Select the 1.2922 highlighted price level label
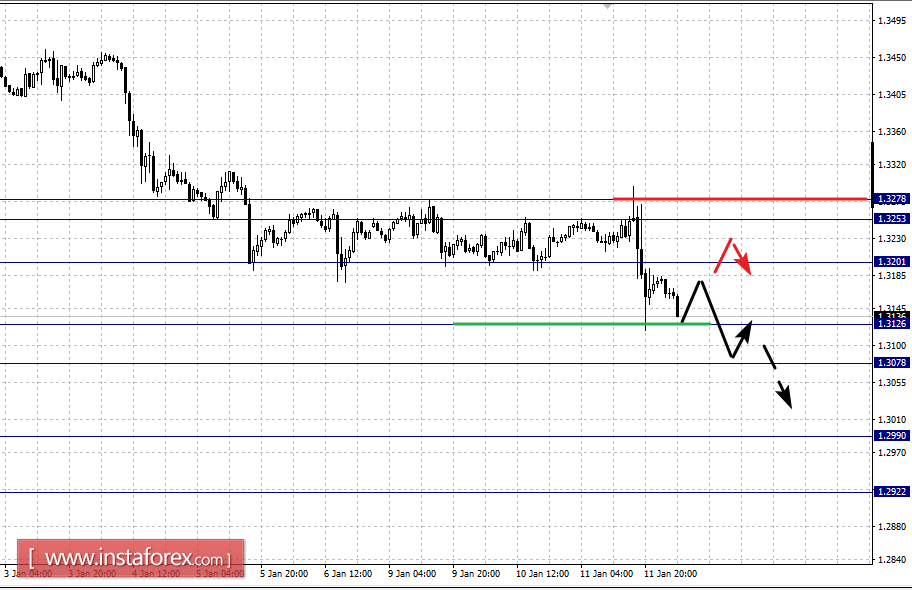The image size is (912, 590). tap(892, 492)
